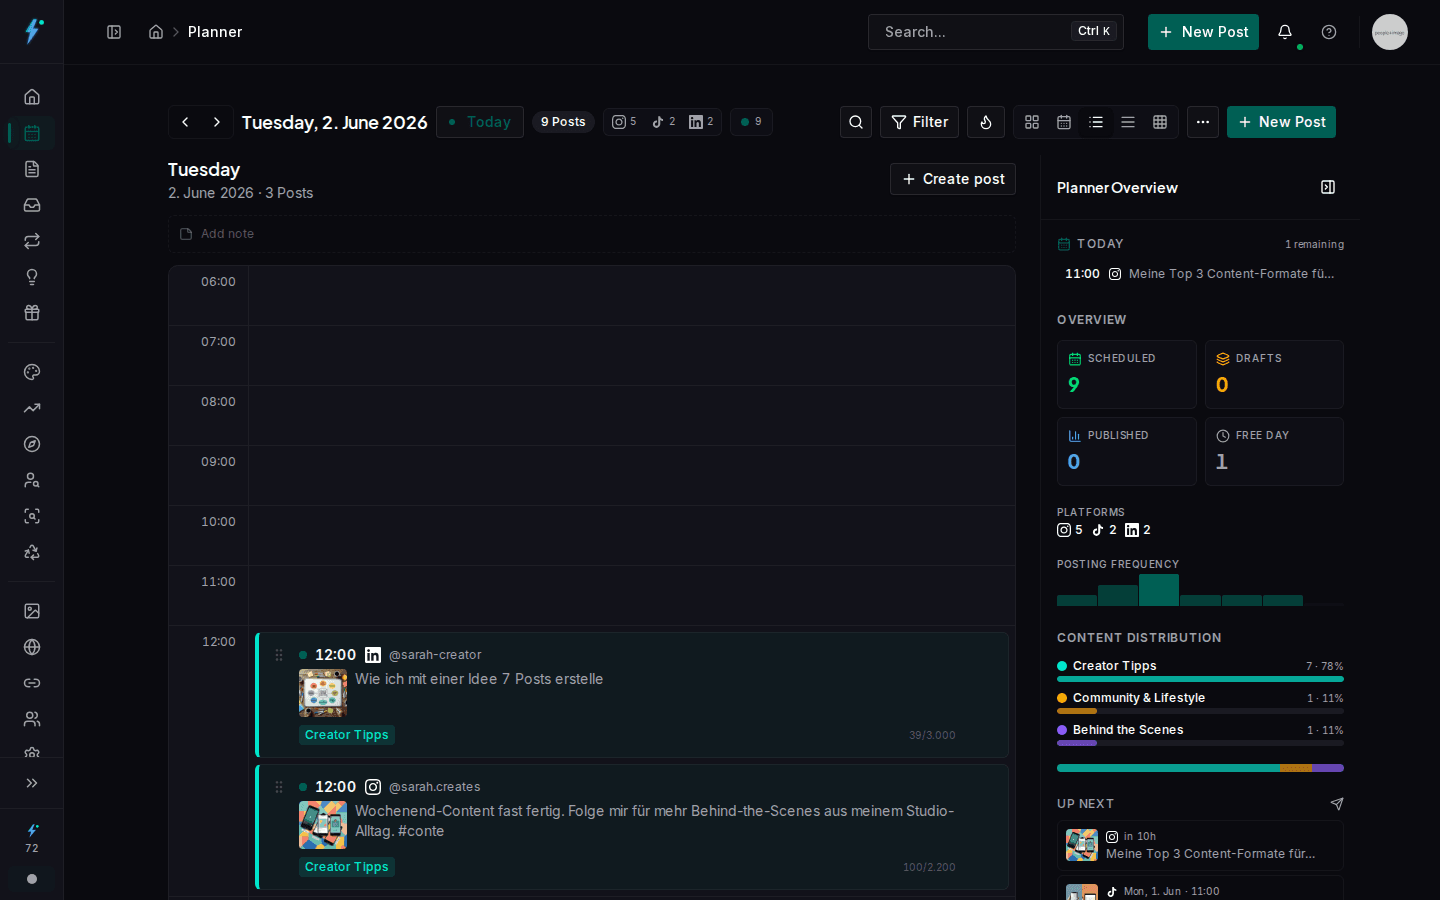
Task: Open thumbnail of the LinkedIn 7 Posts post
Action: [323, 693]
